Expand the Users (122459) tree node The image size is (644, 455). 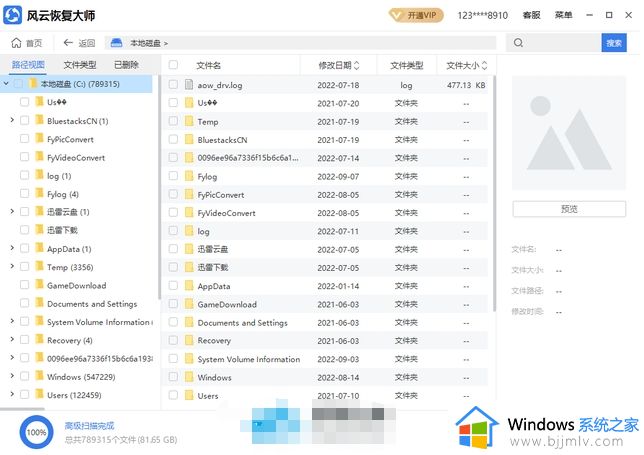[12, 394]
